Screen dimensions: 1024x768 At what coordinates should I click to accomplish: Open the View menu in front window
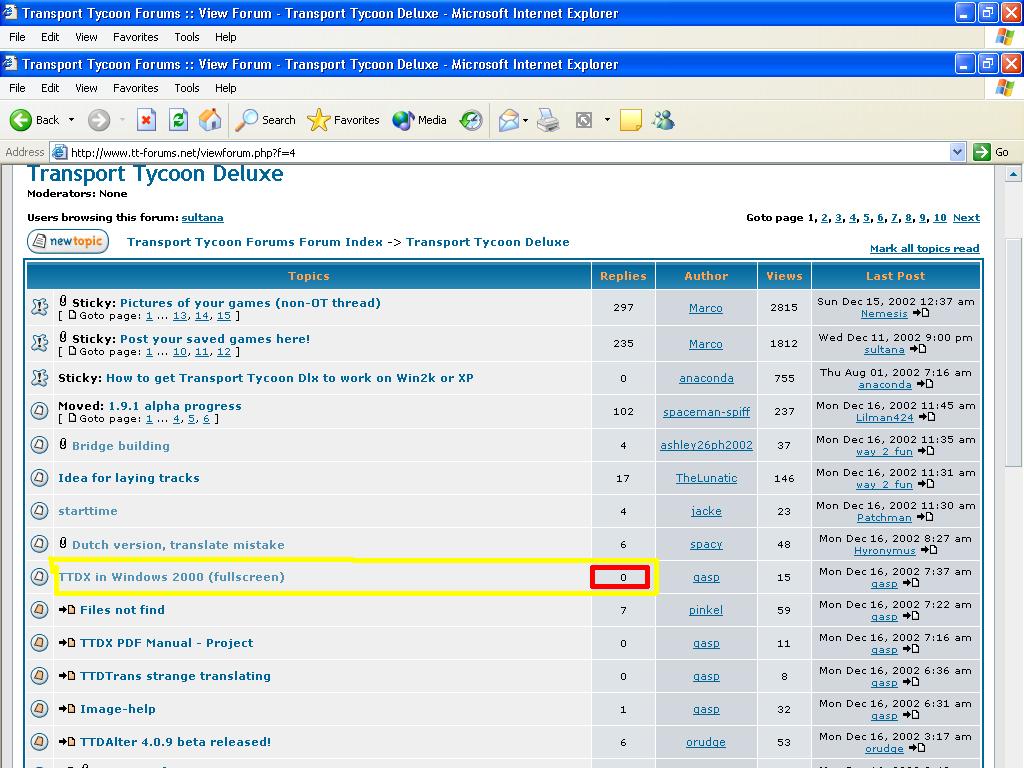(86, 88)
